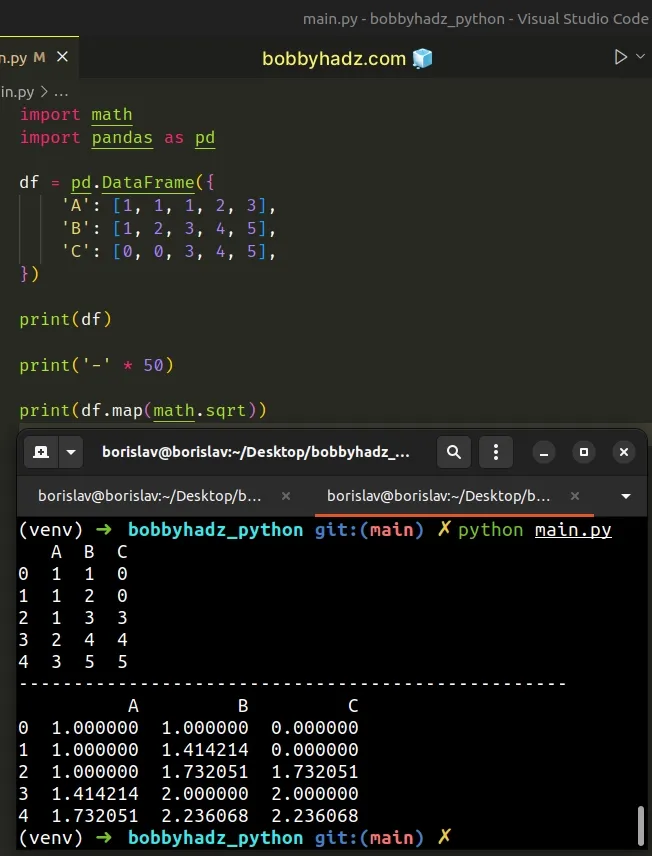Click the terminal scrollbar thumb
Viewport: 652px width, 856px height.
coord(642,825)
